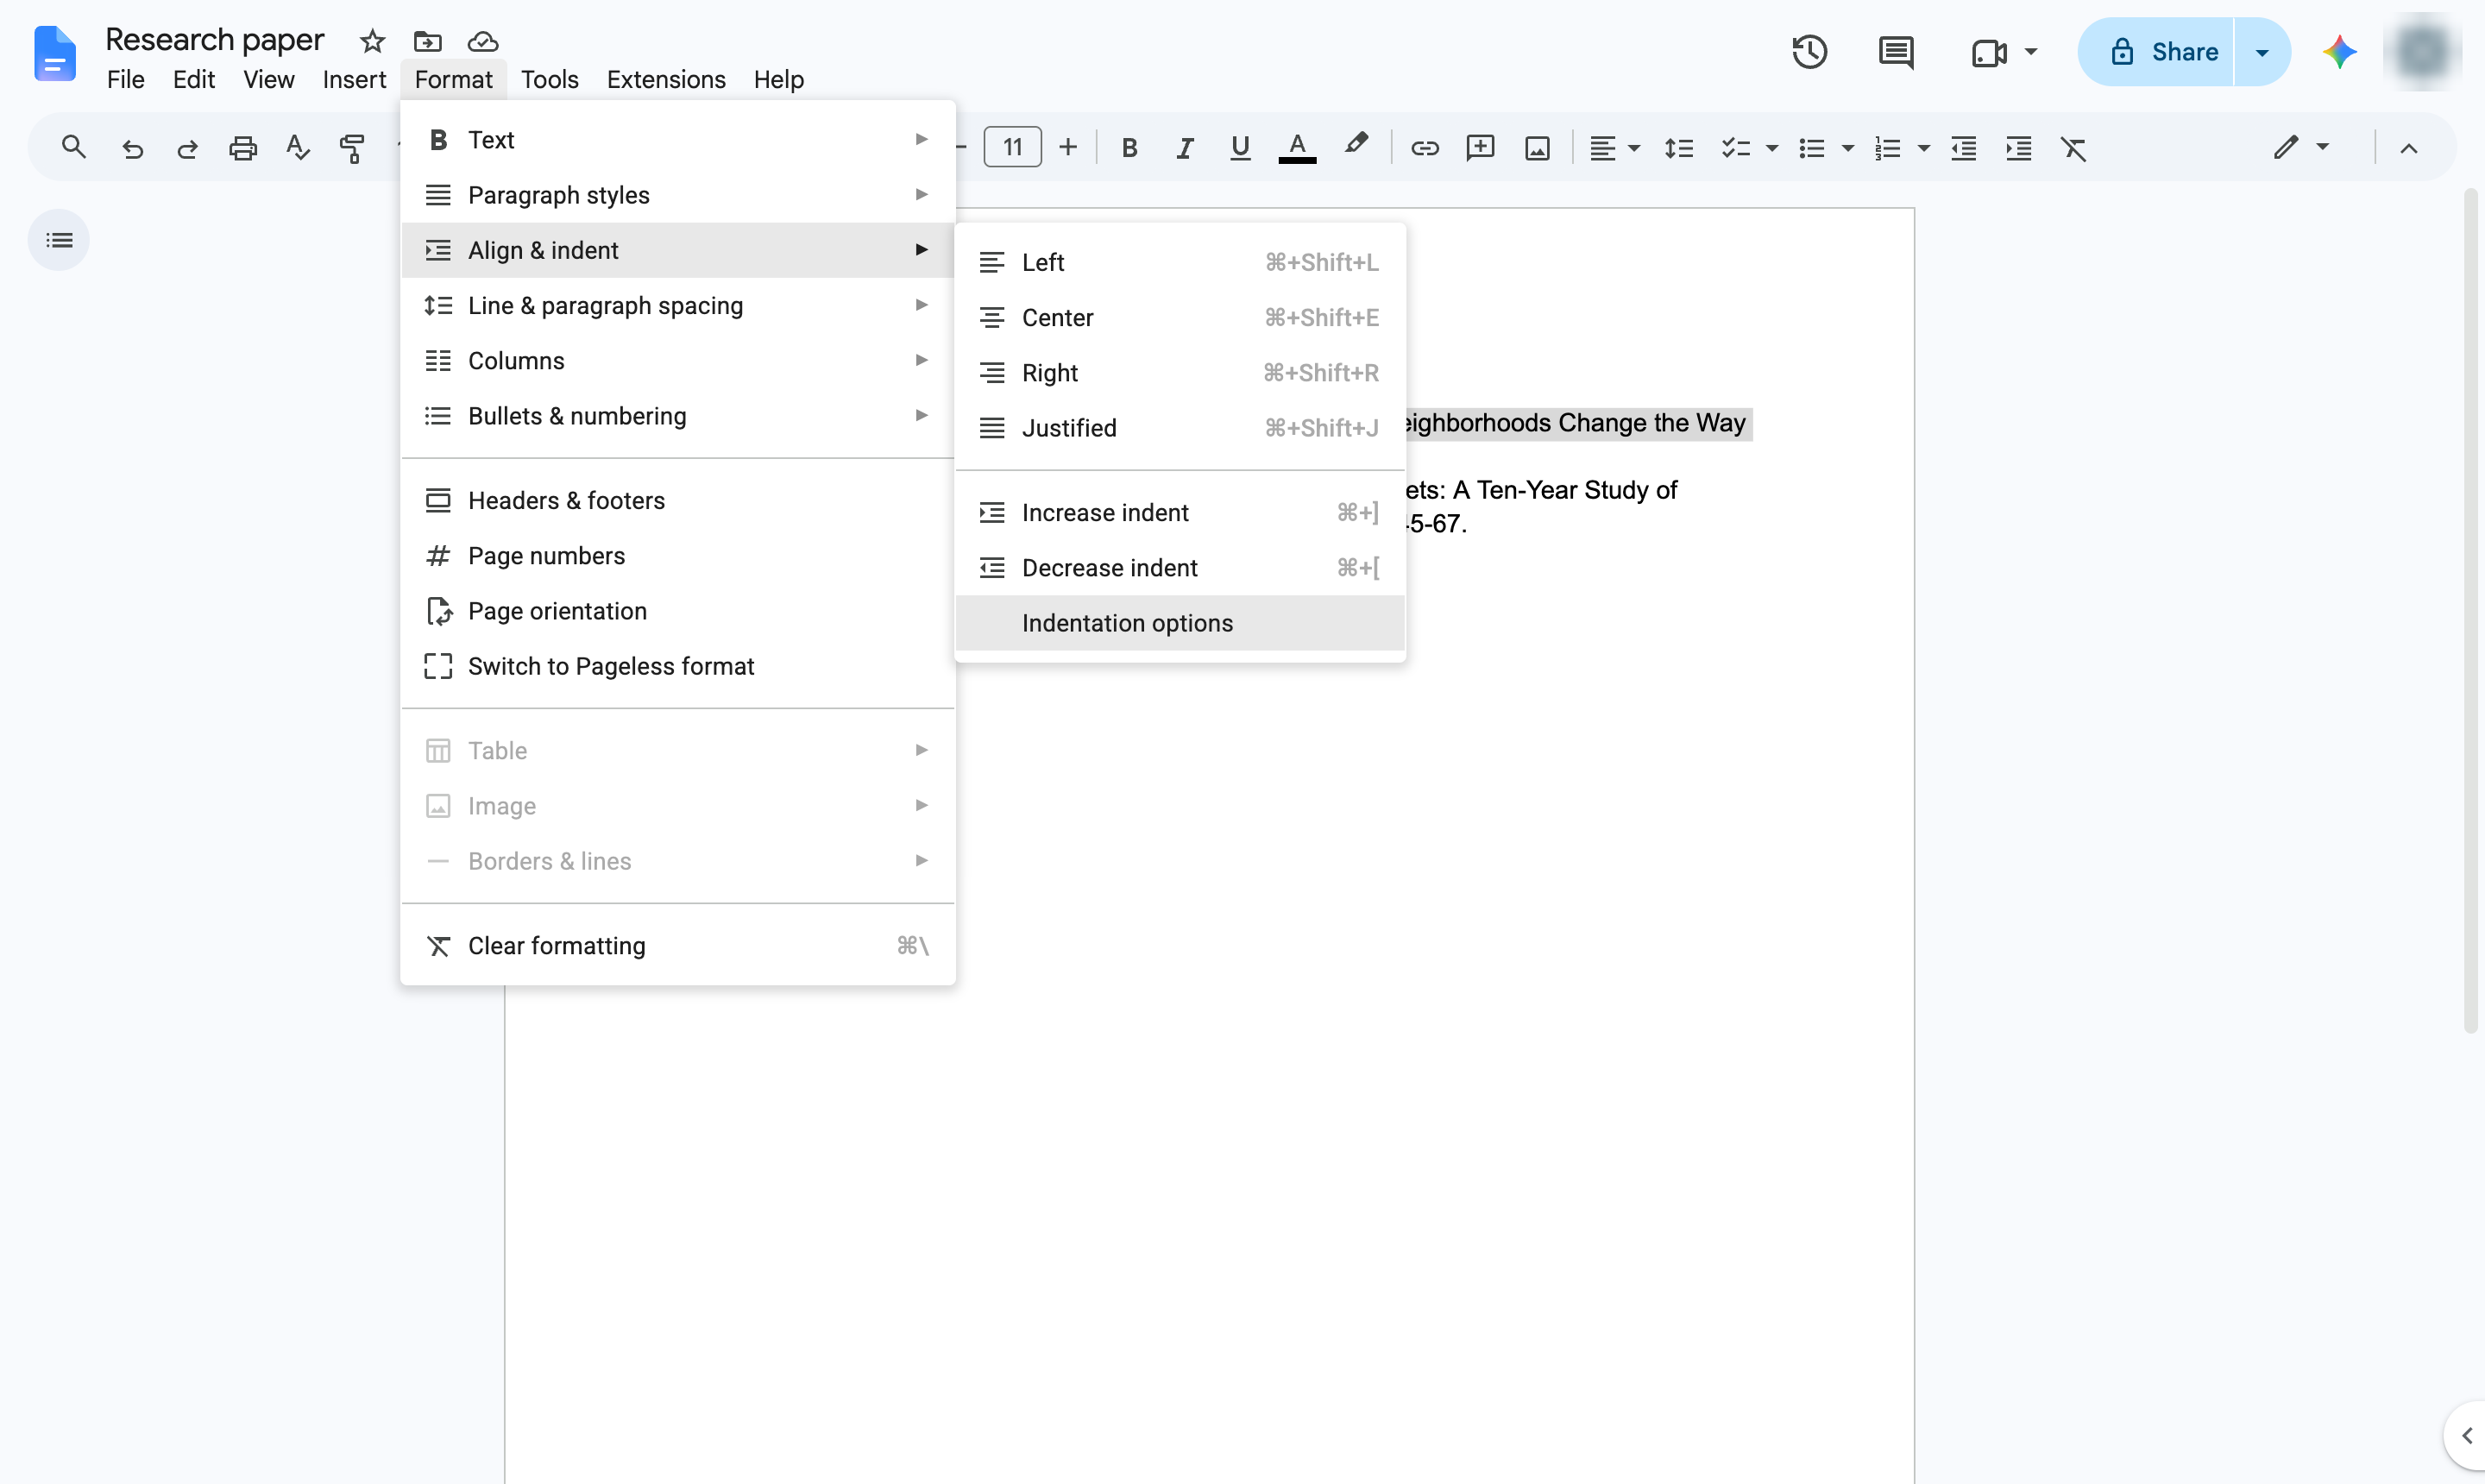Click the print icon
Viewport: 2485px width, 1484px height.
pos(242,148)
